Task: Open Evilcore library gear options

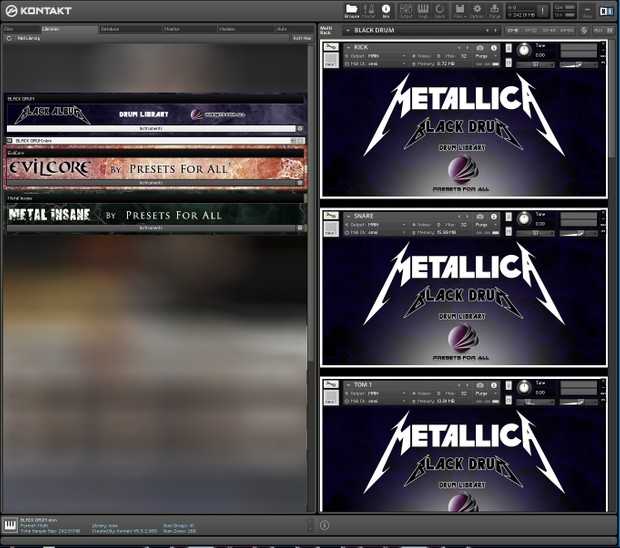Action: click(300, 183)
